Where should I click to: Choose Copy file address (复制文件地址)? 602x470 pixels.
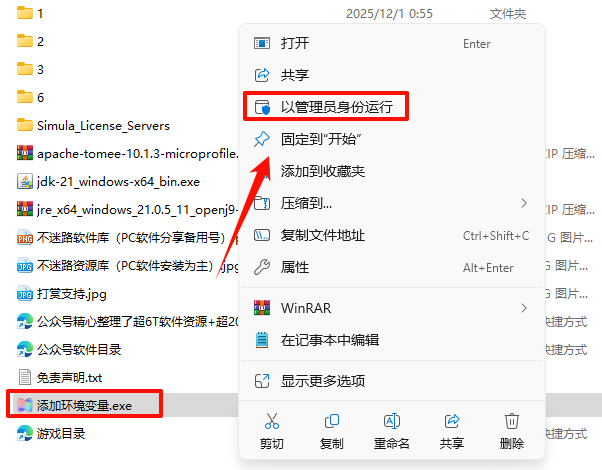392,235
